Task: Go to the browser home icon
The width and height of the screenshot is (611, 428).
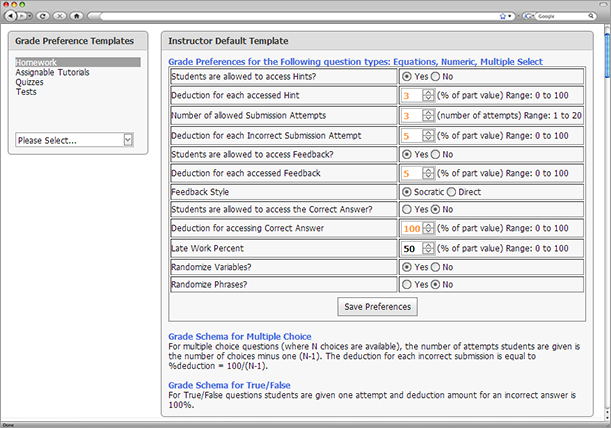Action: pos(76,16)
